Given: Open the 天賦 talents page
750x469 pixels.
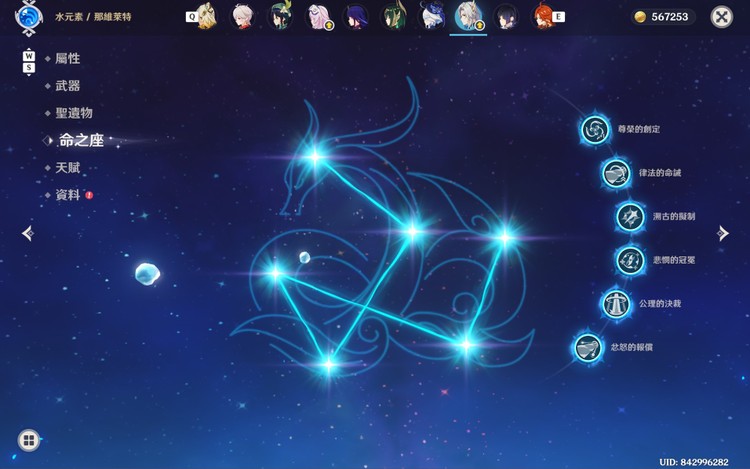Looking at the screenshot, I should pyautogui.click(x=67, y=167).
